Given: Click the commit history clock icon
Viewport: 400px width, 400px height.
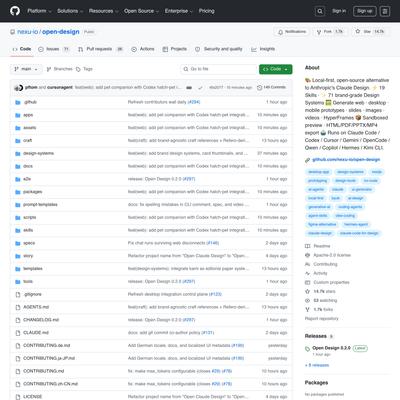Looking at the screenshot, I should [259, 88].
